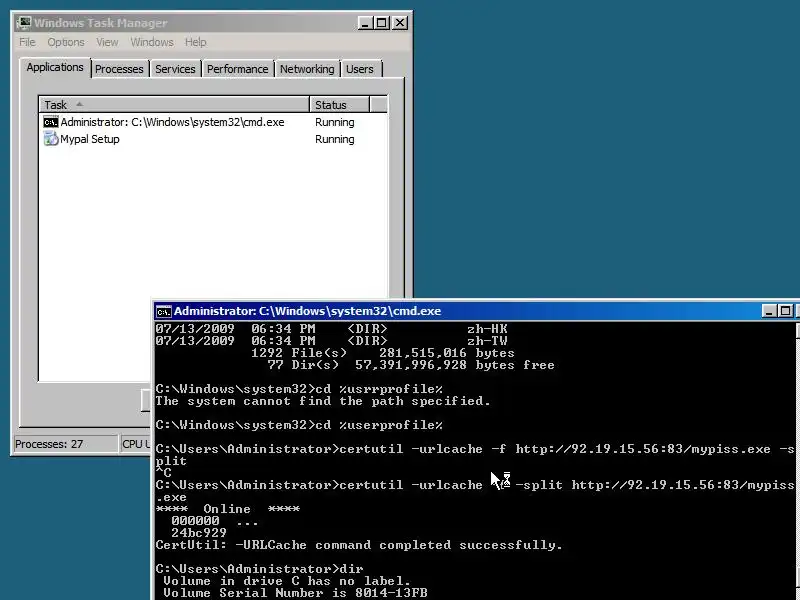Click the '**** Online ****' console line
This screenshot has width=800, height=600.
pyautogui.click(x=228, y=509)
